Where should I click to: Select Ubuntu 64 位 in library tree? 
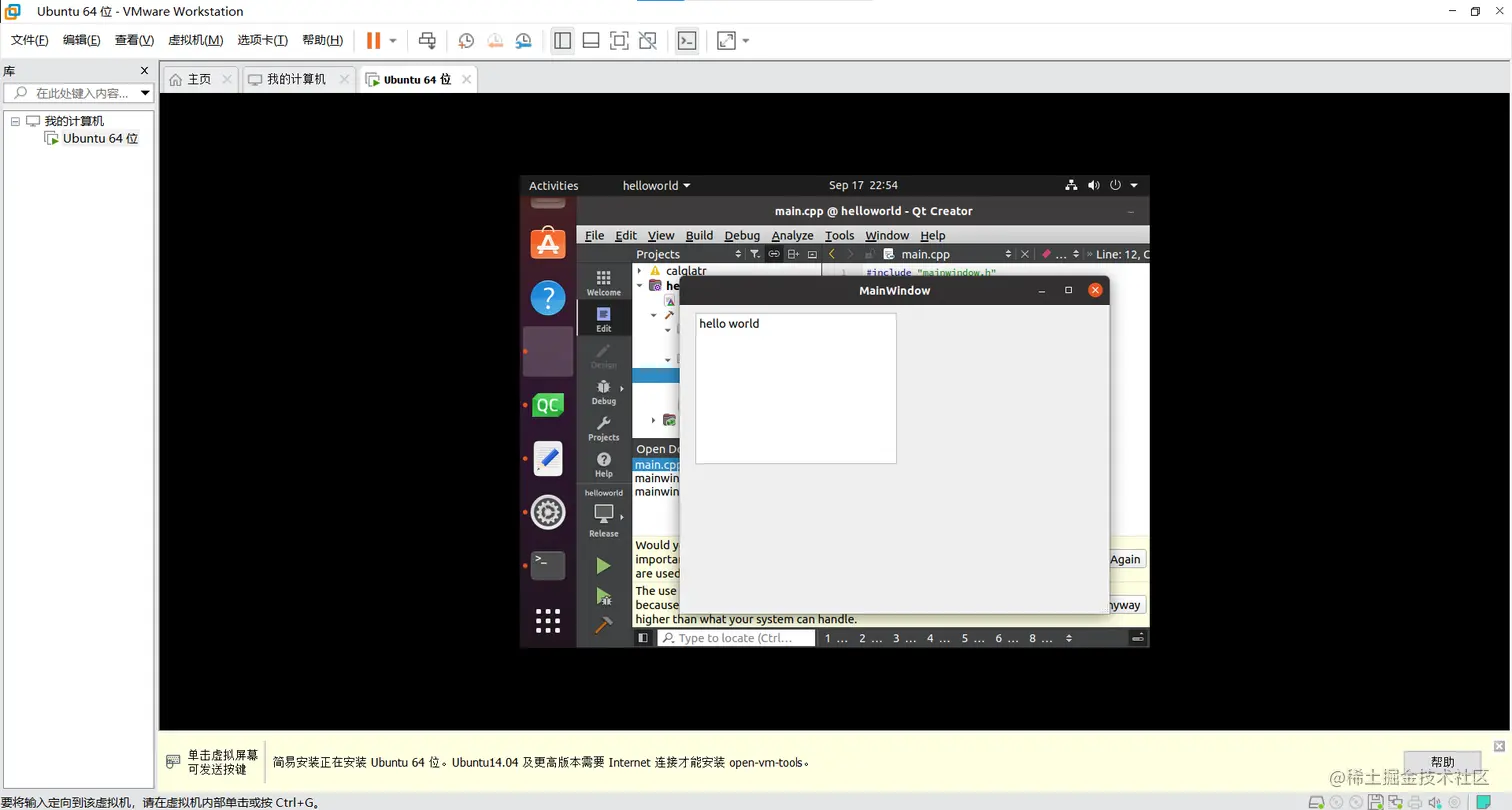click(x=100, y=138)
